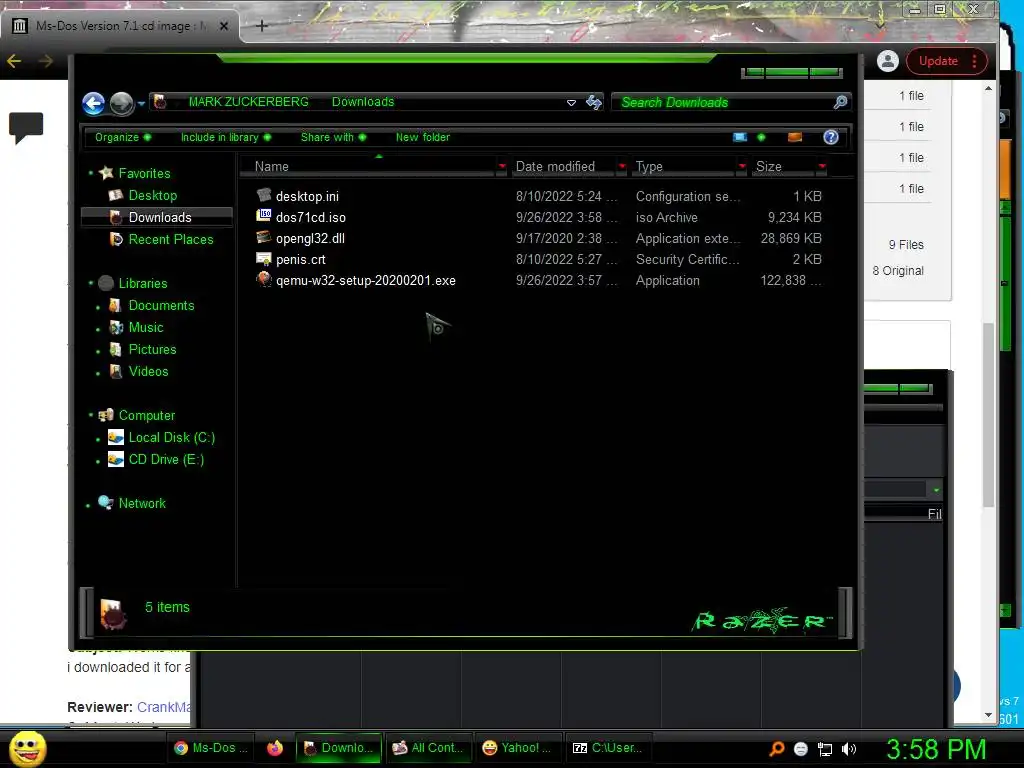This screenshot has width=1024, height=768.
Task: Select Network in the navigation pane
Action: pos(142,504)
